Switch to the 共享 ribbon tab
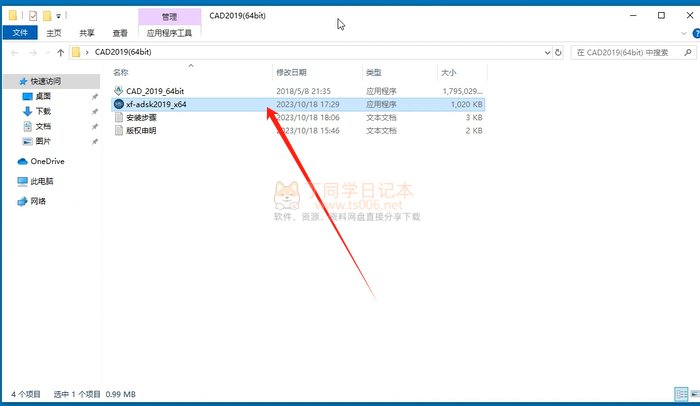Image resolution: width=700 pixels, height=406 pixels. coord(87,33)
